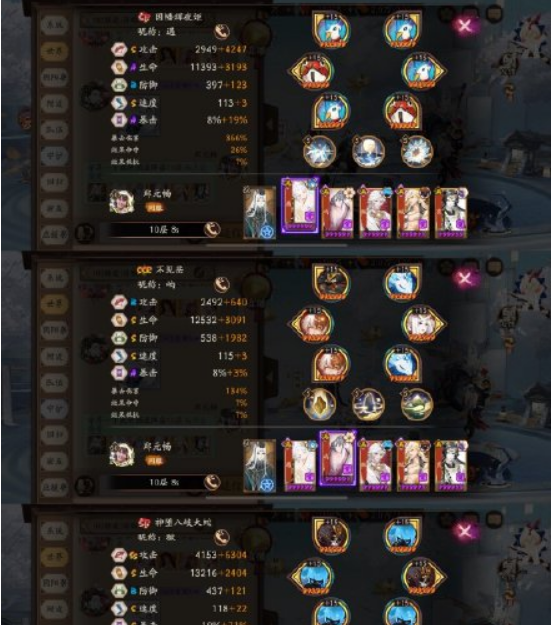Collapse the top stats panel via its edge arrow
Screen dimensions: 552x625
click(x=270, y=124)
